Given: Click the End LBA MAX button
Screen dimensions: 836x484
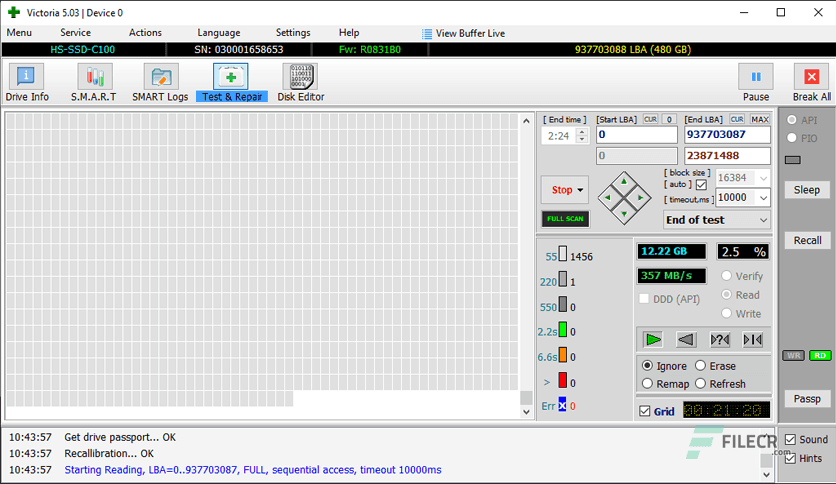Looking at the screenshot, I should [x=760, y=119].
